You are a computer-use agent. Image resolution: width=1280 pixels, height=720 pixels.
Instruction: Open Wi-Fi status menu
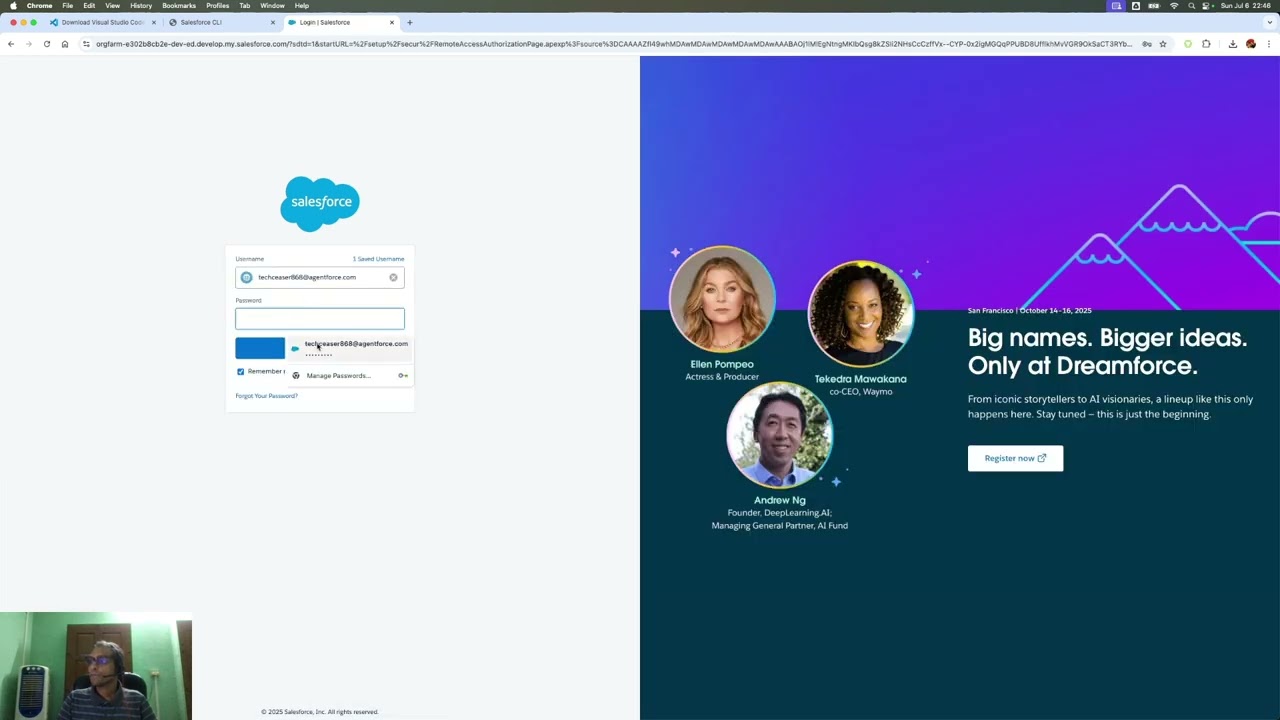1174,6
